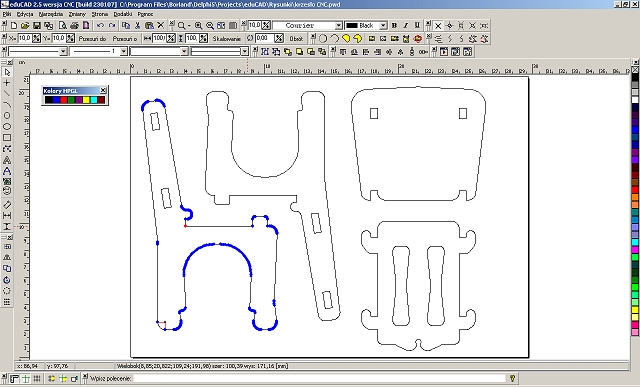
Task: Click the Paste clipboard icon
Action: [x=149, y=26]
